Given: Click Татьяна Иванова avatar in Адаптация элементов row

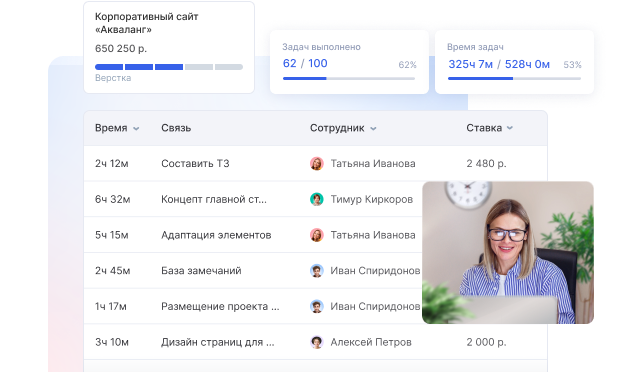Looking at the screenshot, I should pos(316,235).
